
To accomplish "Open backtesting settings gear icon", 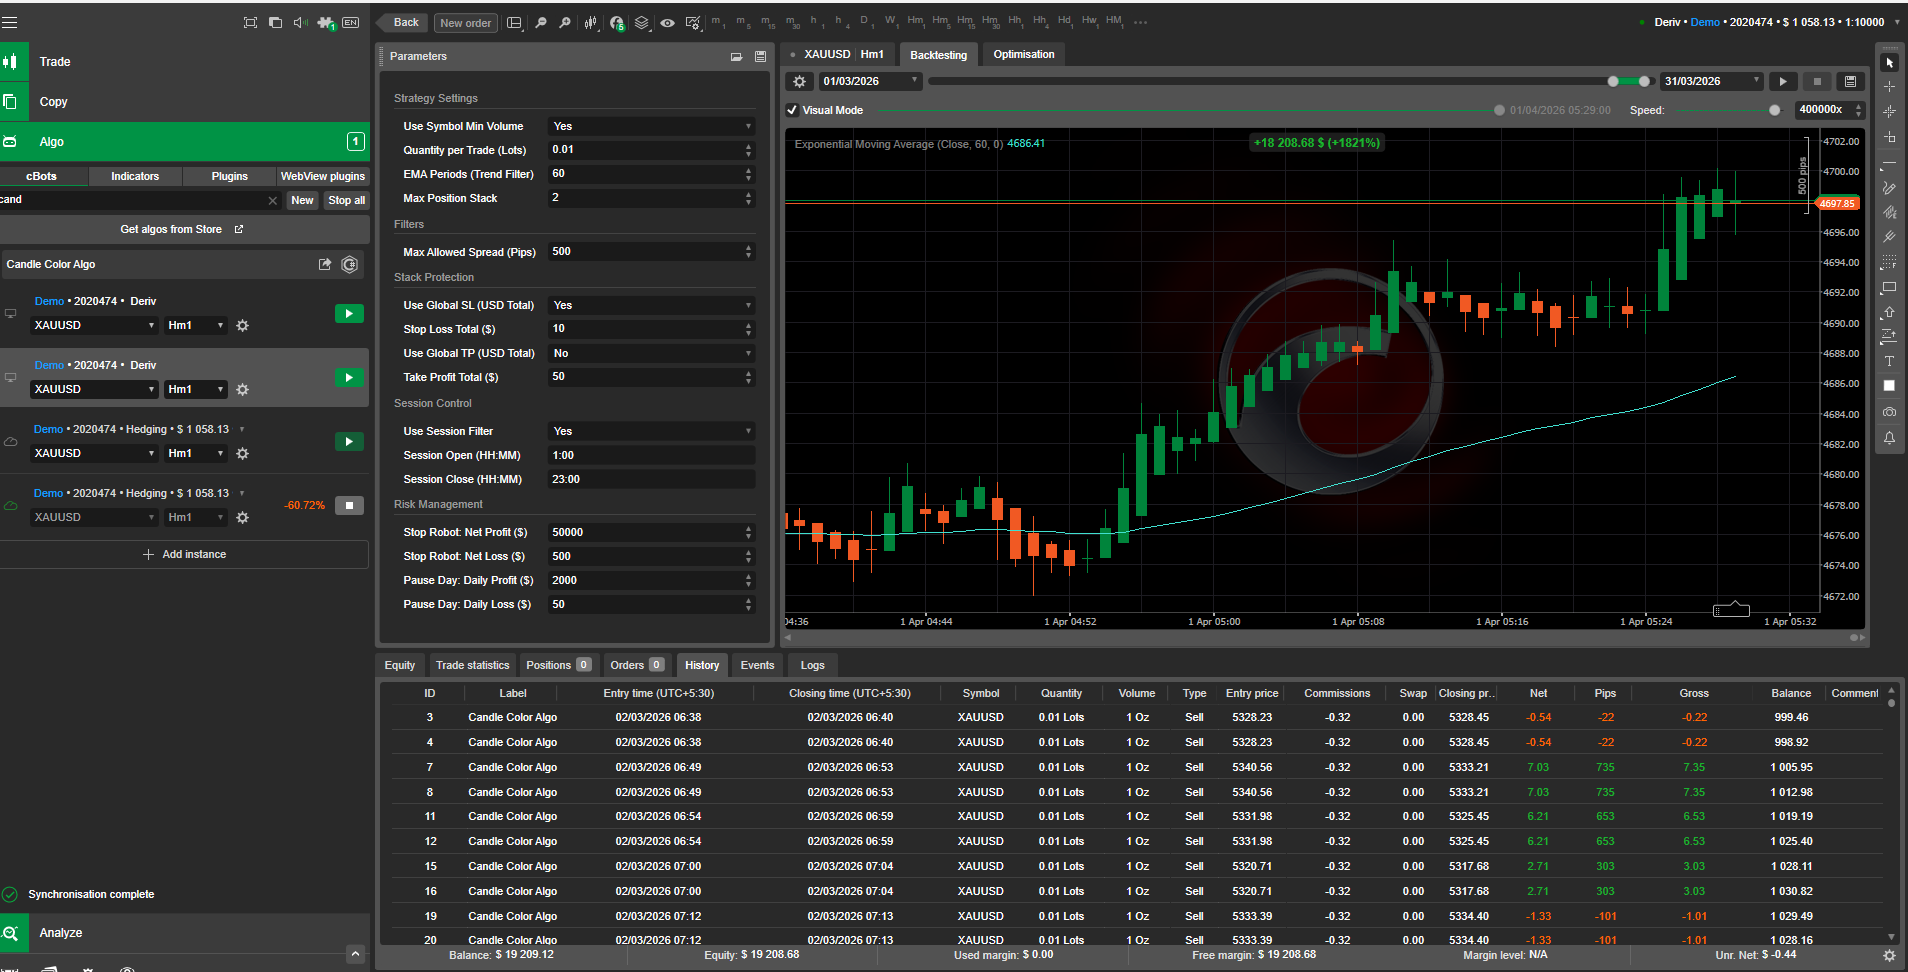I will click(x=799, y=82).
